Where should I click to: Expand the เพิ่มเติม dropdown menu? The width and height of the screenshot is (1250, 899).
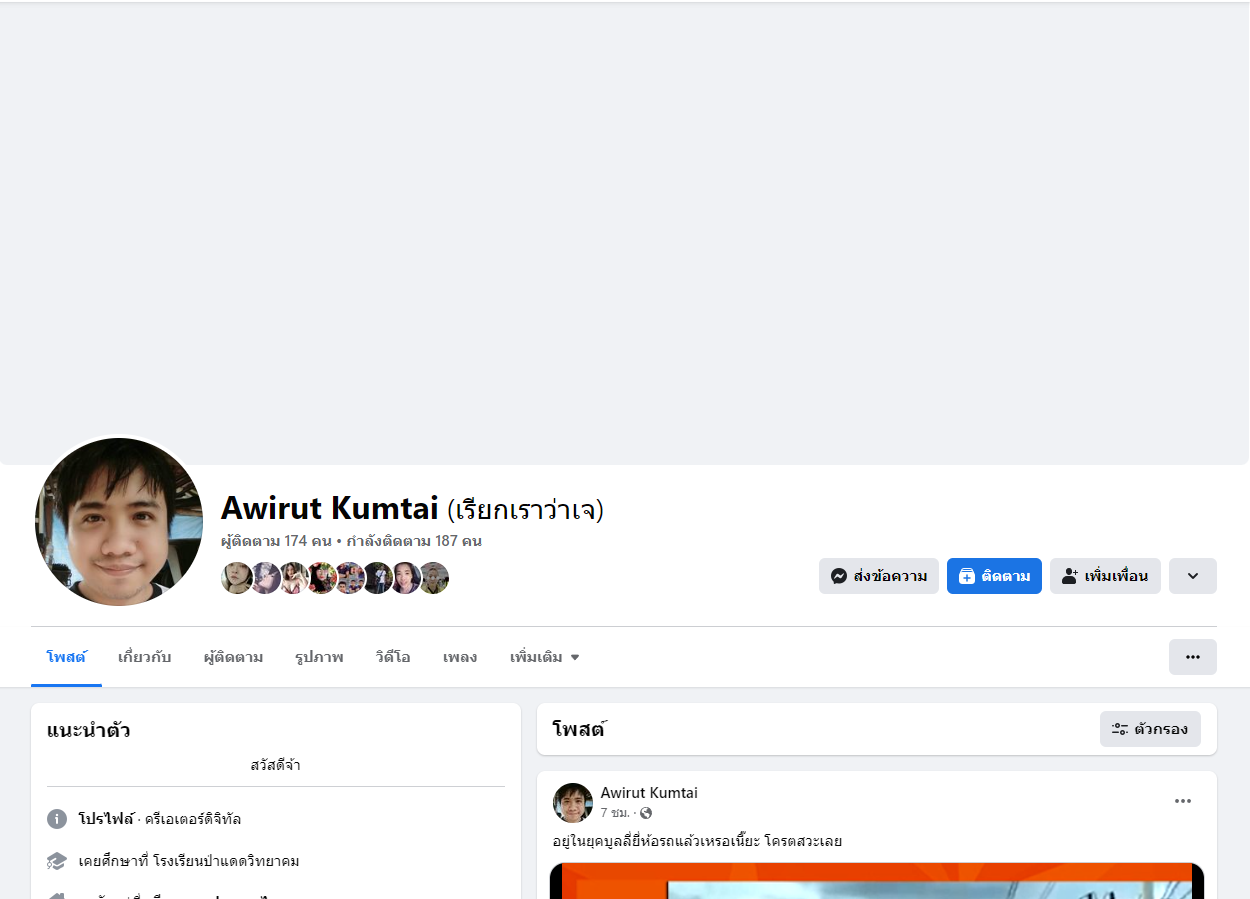[545, 657]
